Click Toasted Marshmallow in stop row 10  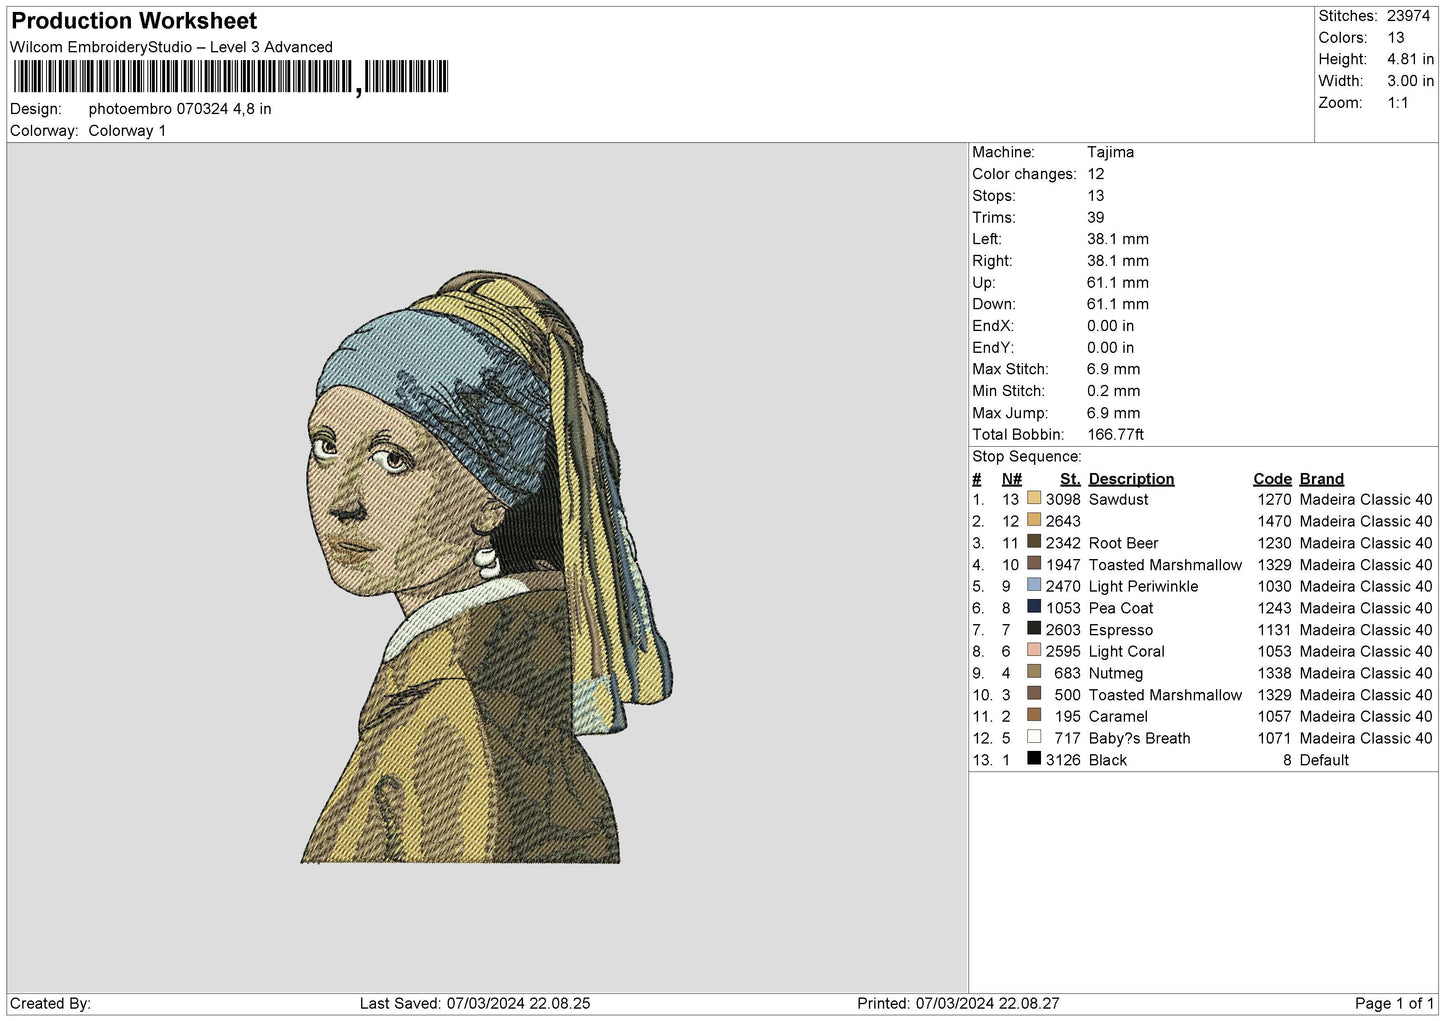click(1165, 695)
